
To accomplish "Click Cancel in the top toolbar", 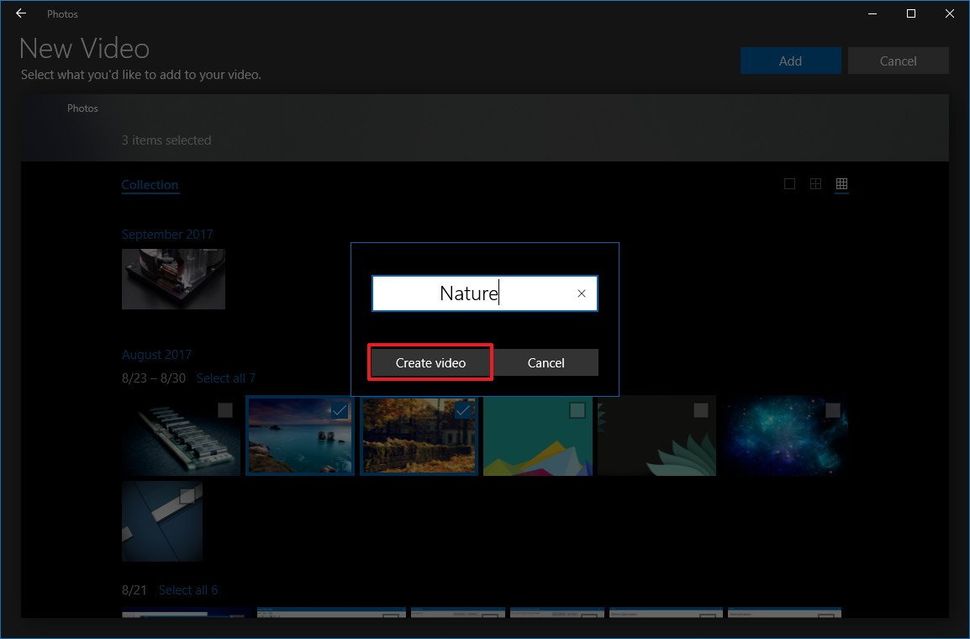I will click(x=897, y=60).
